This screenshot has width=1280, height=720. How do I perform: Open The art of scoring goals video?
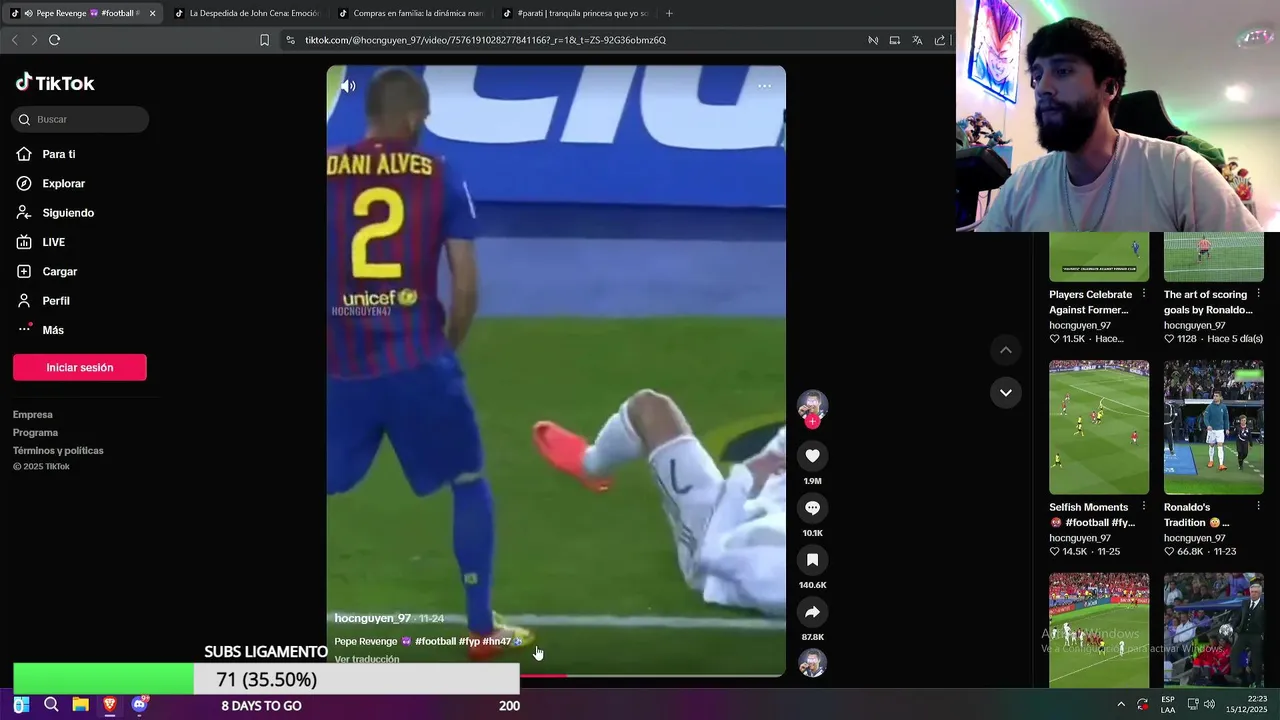[1214, 256]
